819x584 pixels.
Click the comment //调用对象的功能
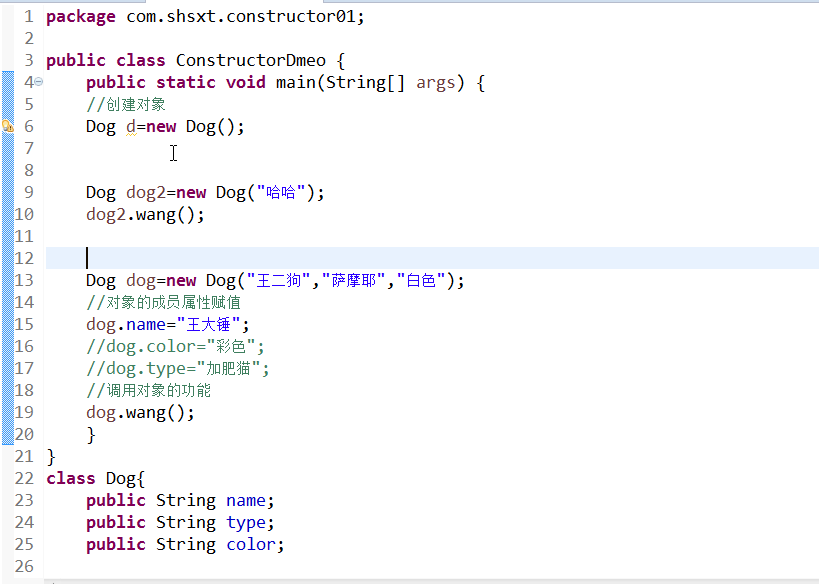coord(149,391)
